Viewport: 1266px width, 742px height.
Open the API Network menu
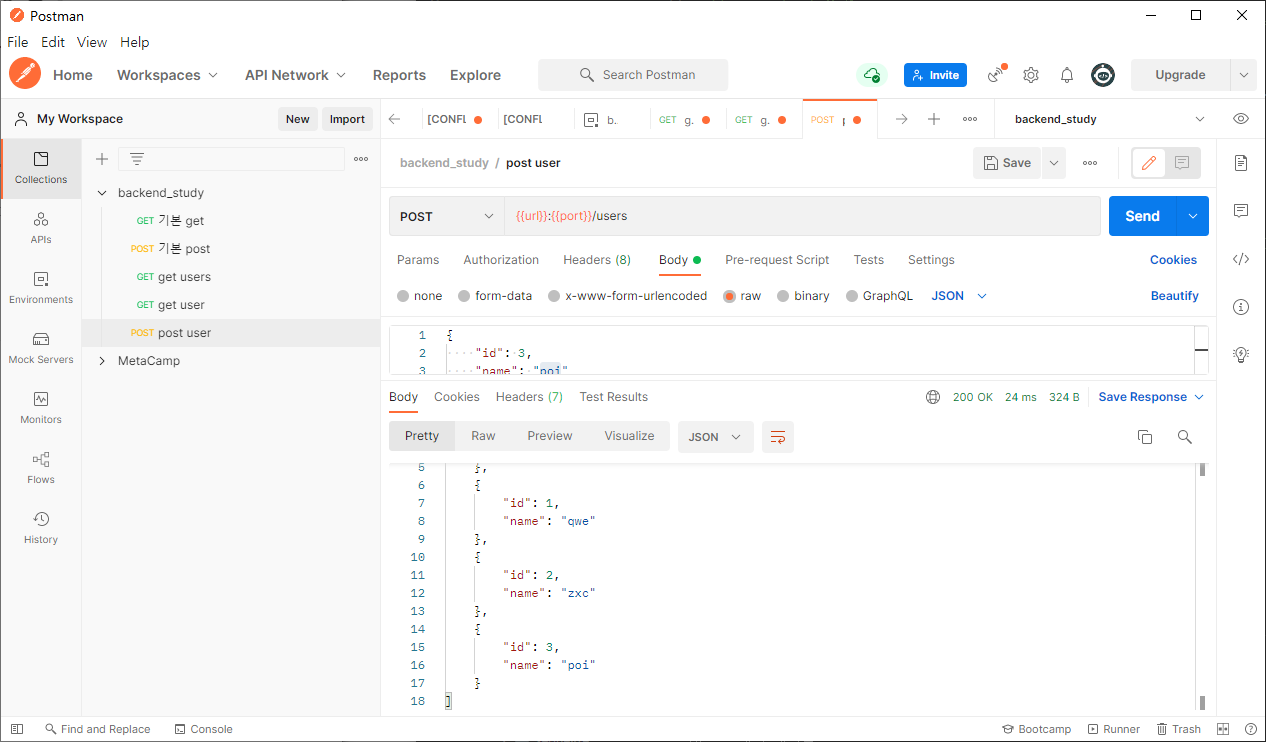(295, 75)
